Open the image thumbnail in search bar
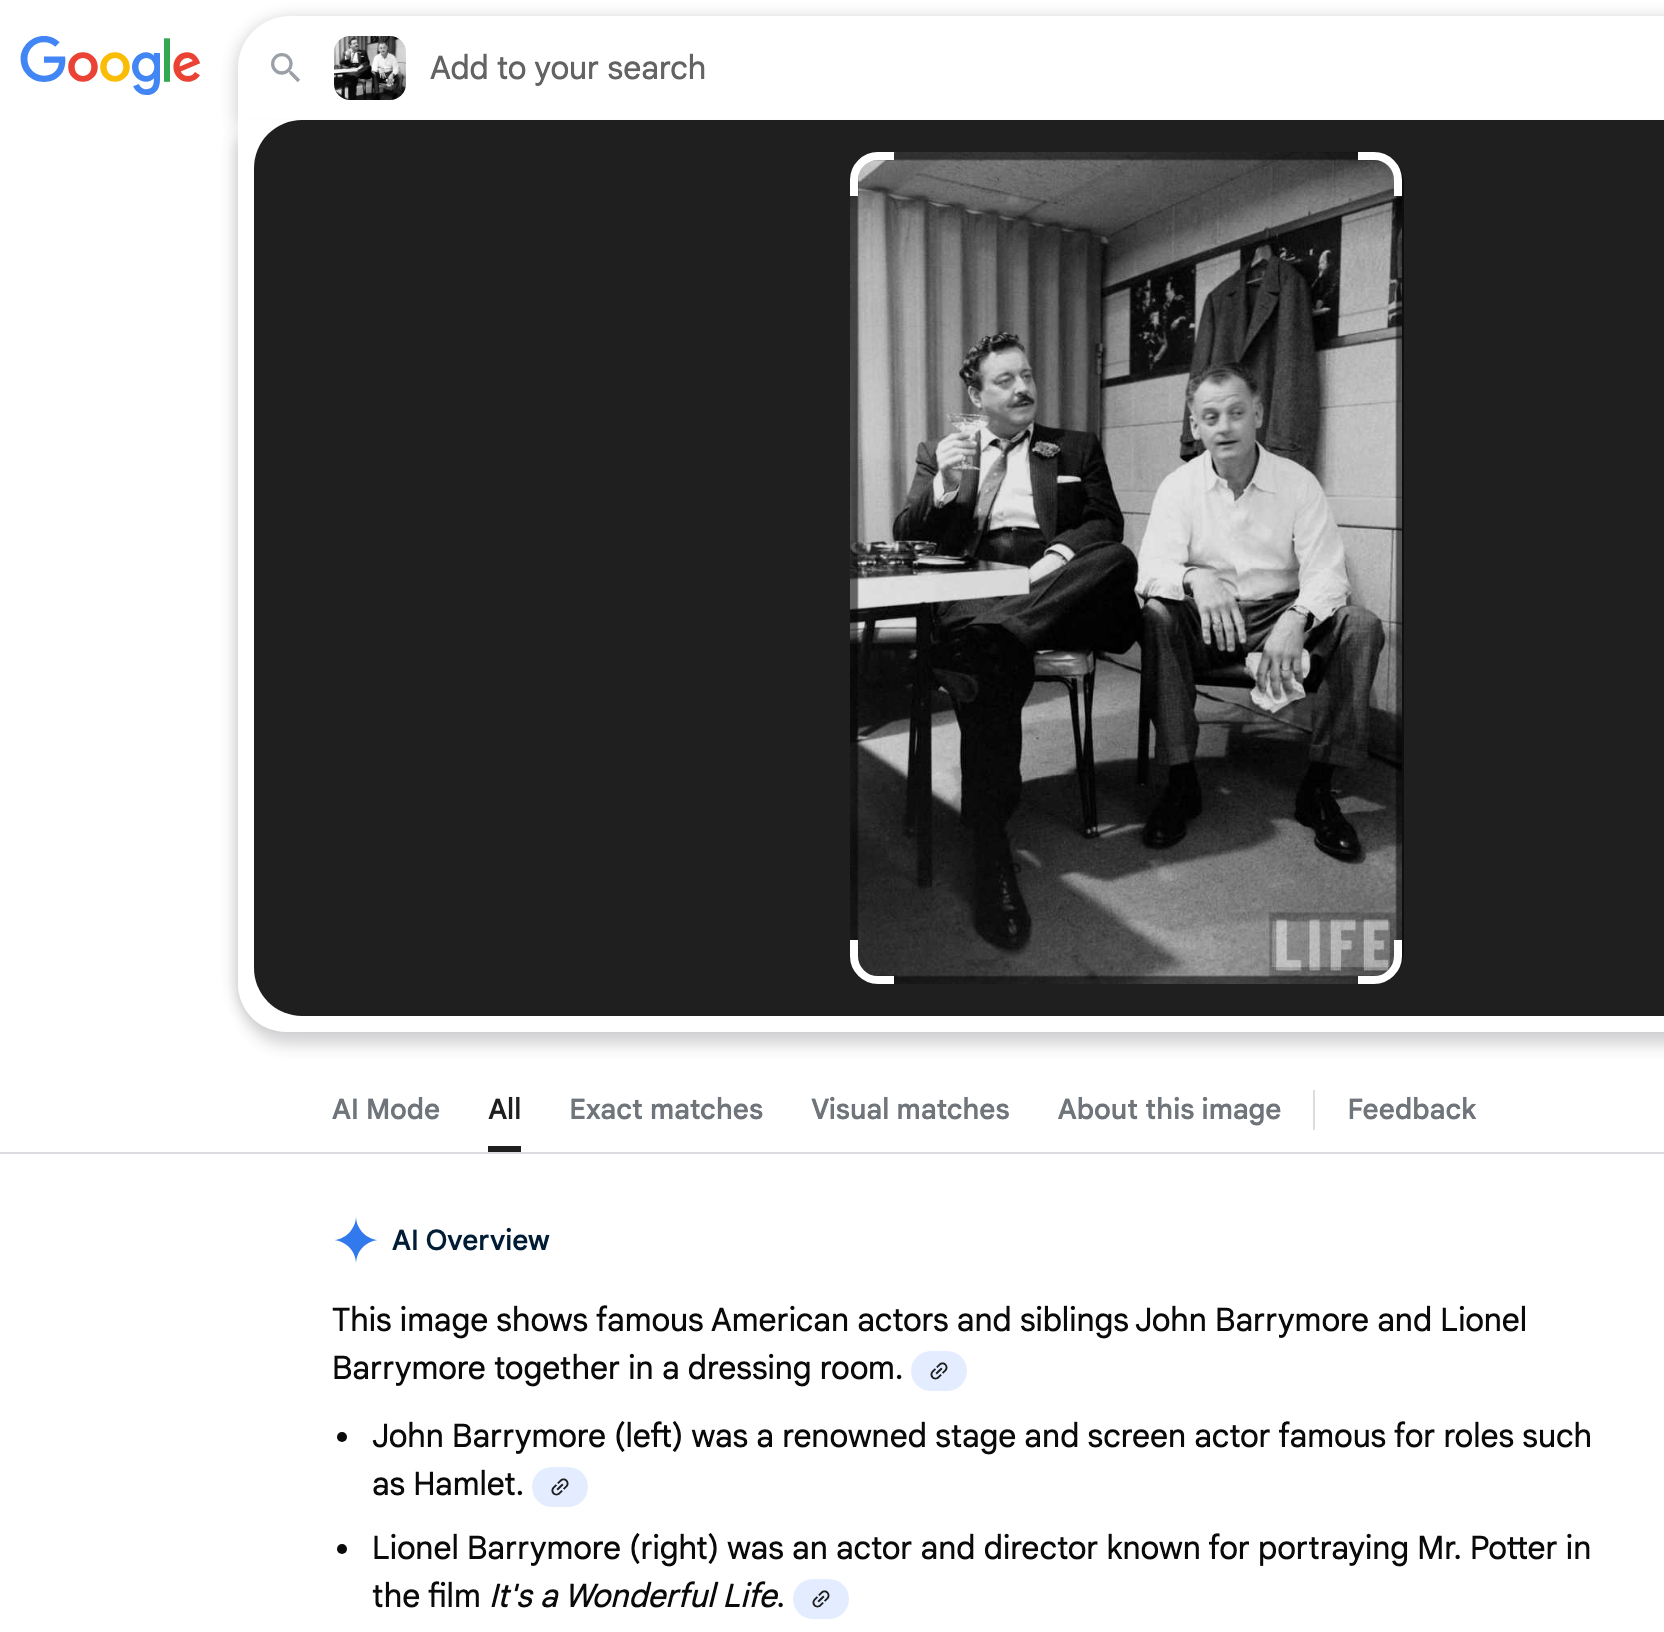The height and width of the screenshot is (1632, 1664). [369, 68]
